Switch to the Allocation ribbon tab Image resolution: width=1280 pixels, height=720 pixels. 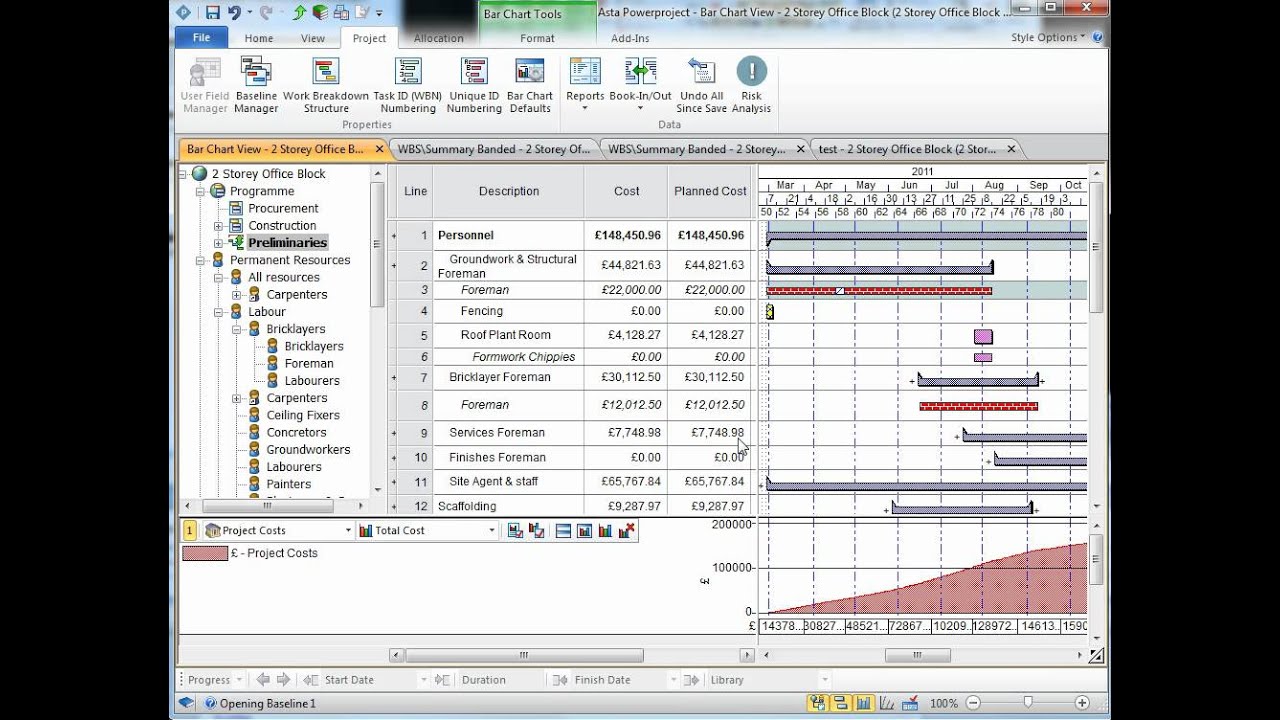tap(439, 38)
